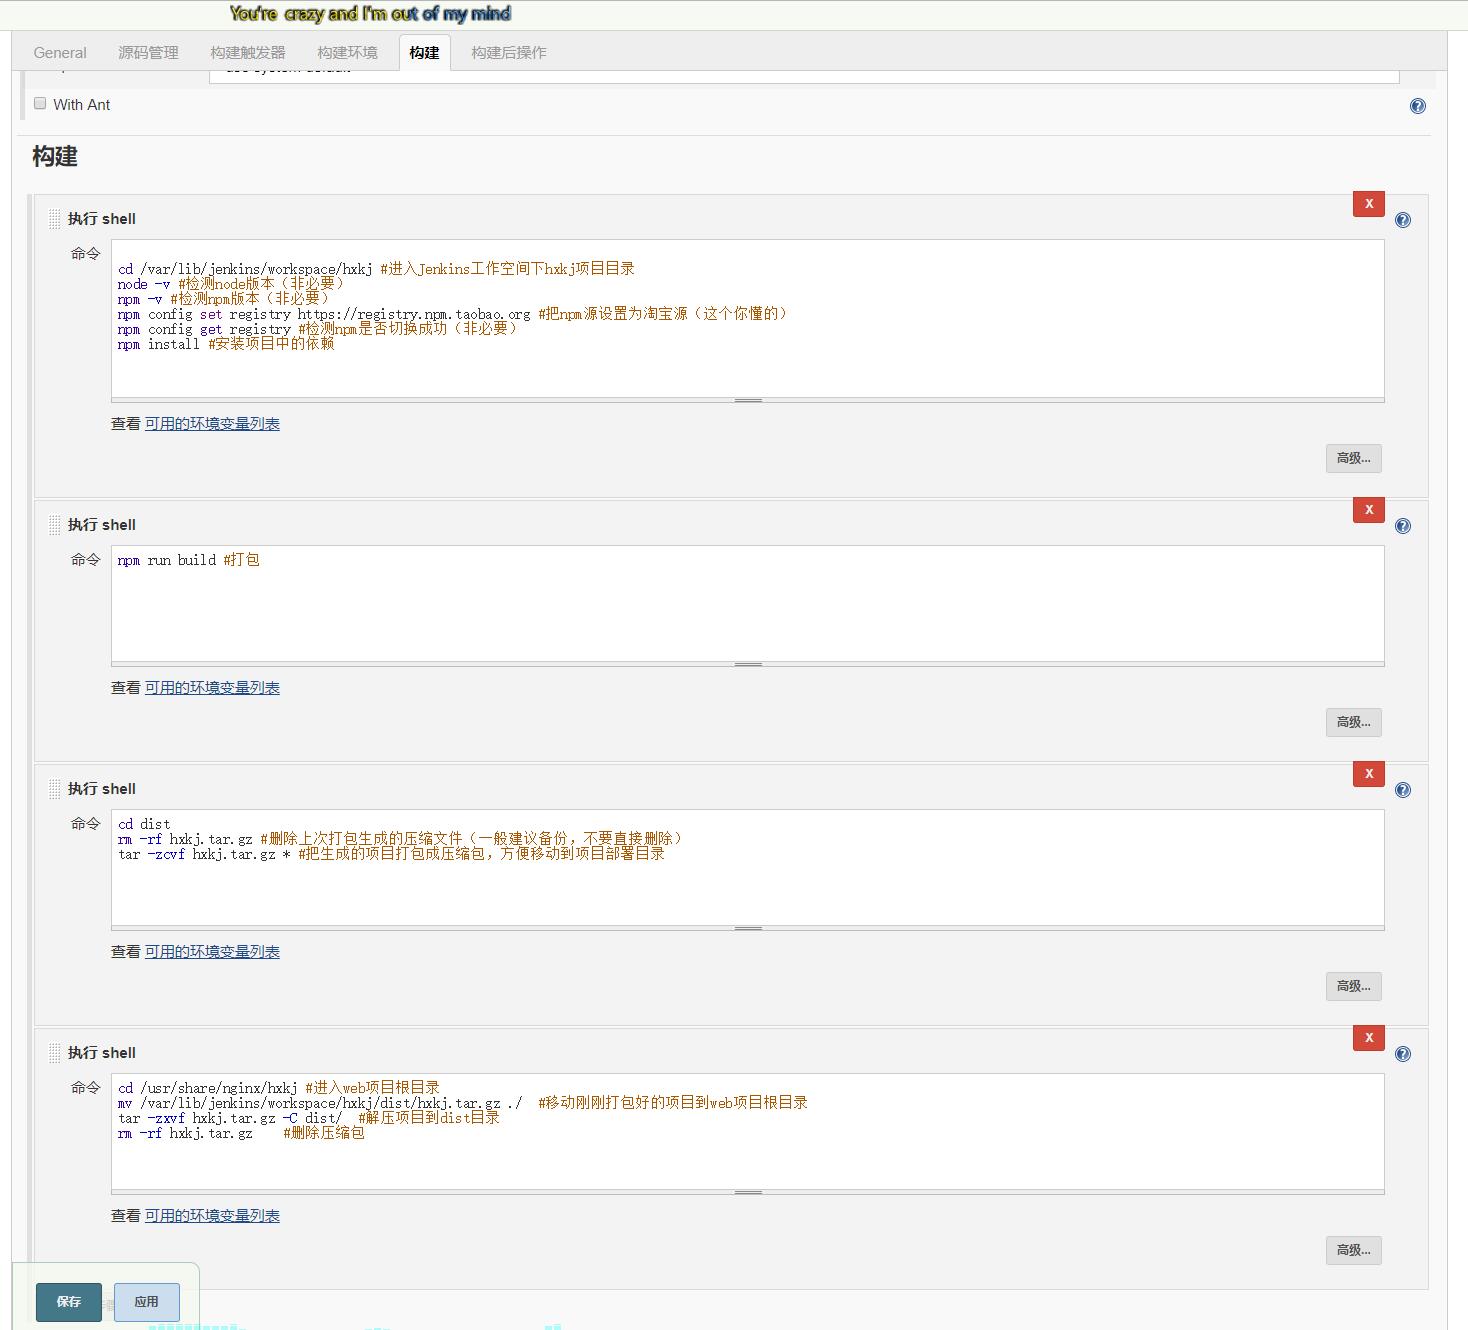
Task: Open 高级 options for the npm run build step
Action: (x=1354, y=722)
